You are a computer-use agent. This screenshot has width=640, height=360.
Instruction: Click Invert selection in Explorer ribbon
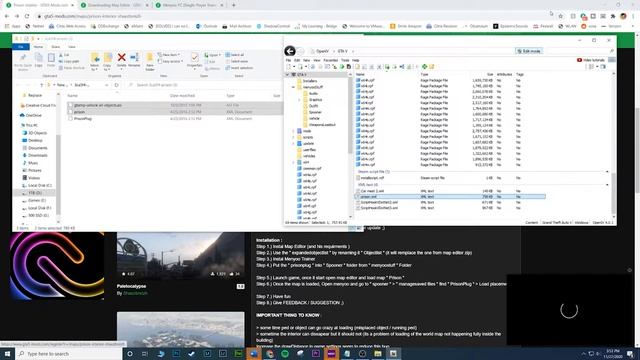click(239, 68)
